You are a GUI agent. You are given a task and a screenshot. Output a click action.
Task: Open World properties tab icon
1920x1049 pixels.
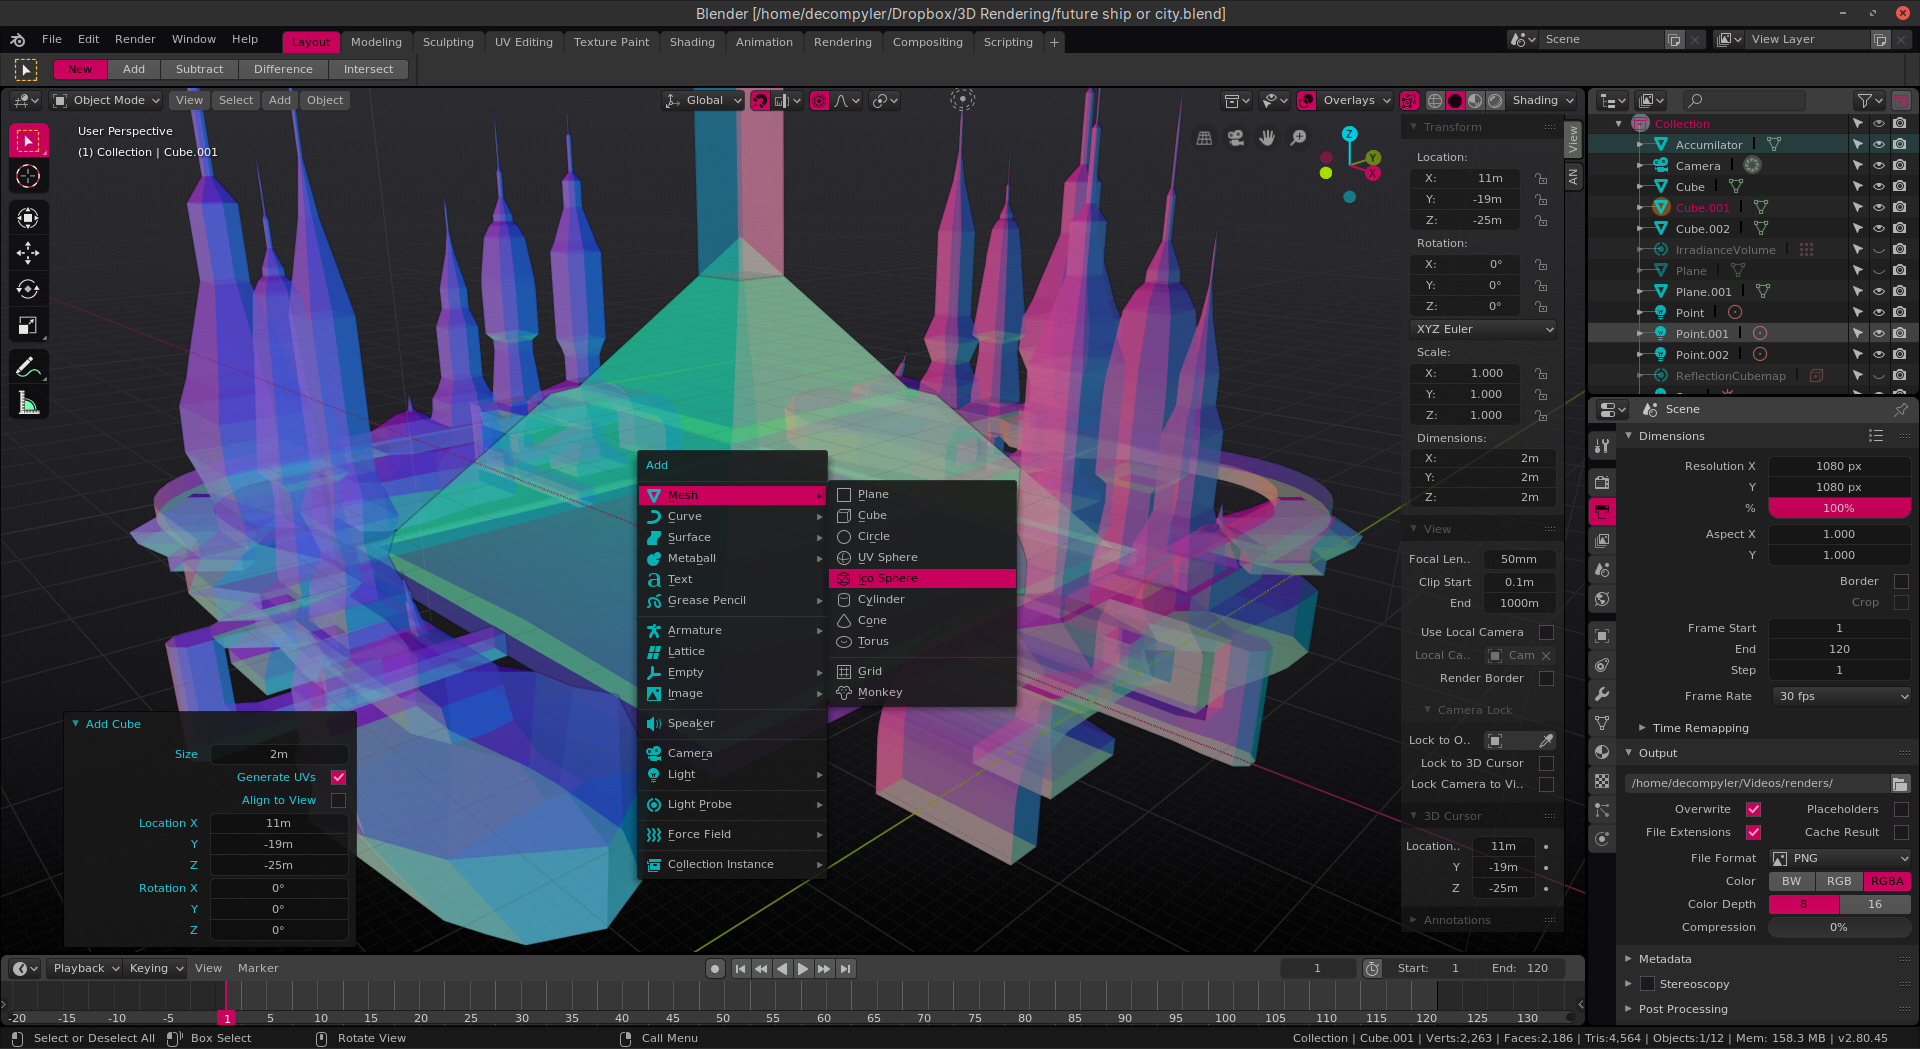point(1602,598)
